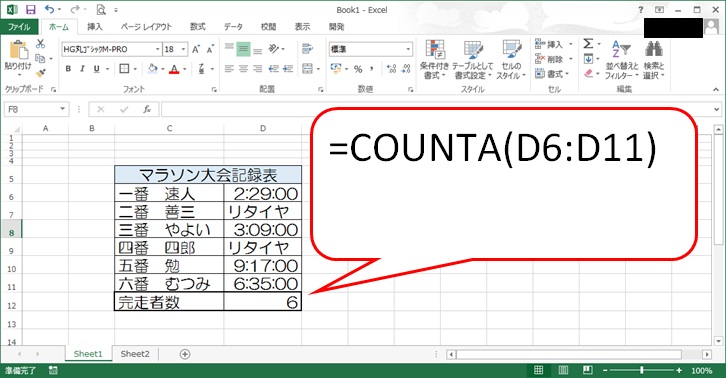This screenshot has height=378, width=726.
Task: Apply the percent style icon
Action: pos(358,69)
